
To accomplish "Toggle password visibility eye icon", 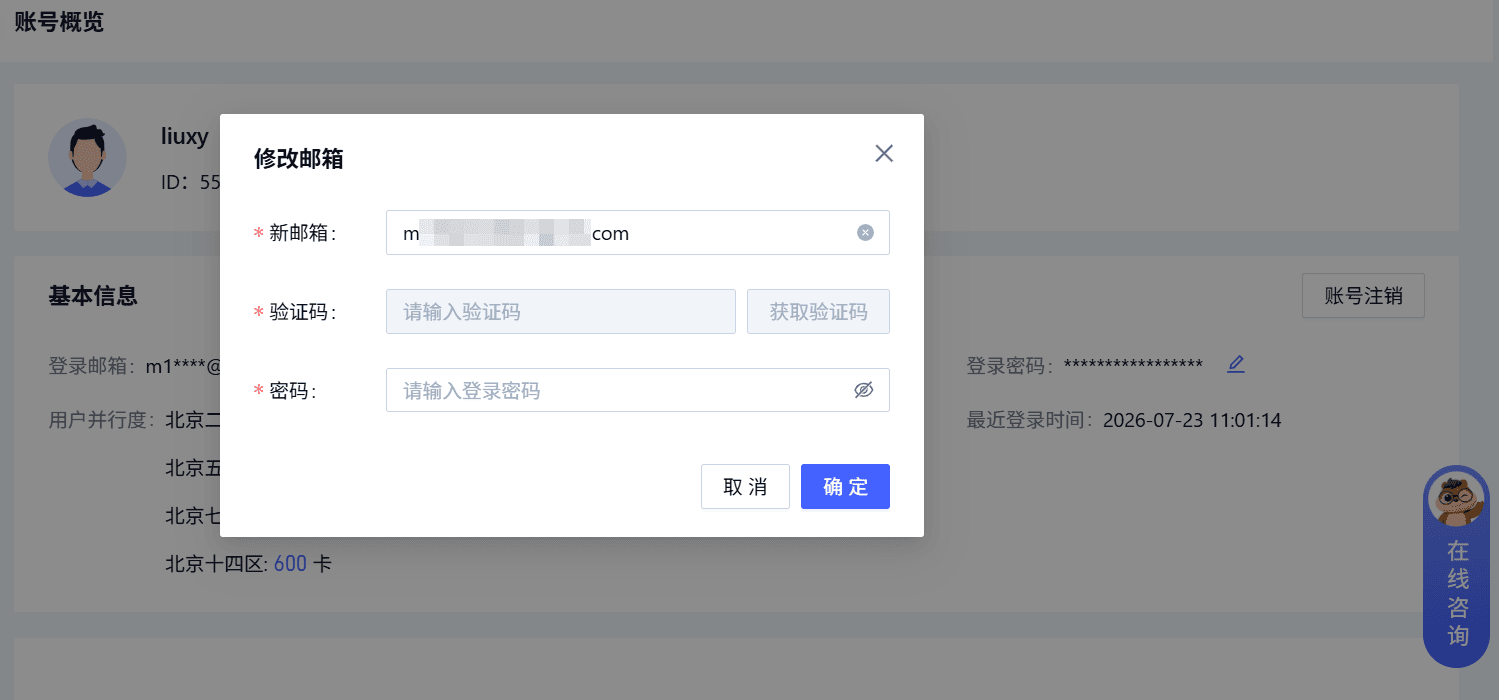I will point(864,390).
